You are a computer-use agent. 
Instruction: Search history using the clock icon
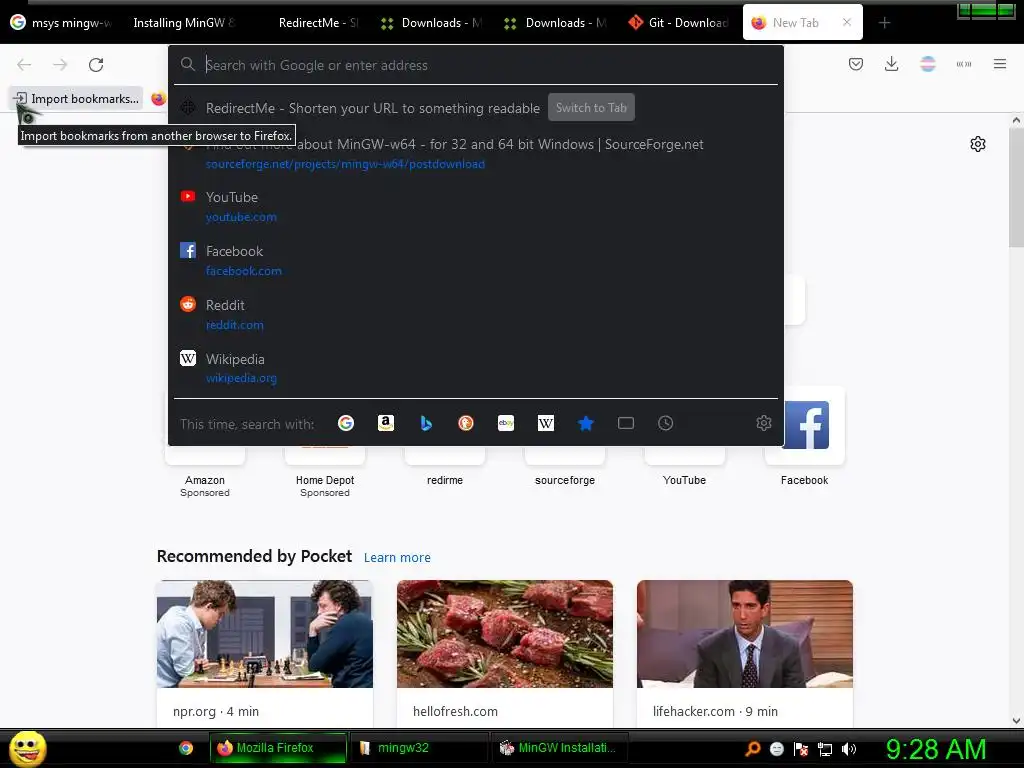point(665,423)
